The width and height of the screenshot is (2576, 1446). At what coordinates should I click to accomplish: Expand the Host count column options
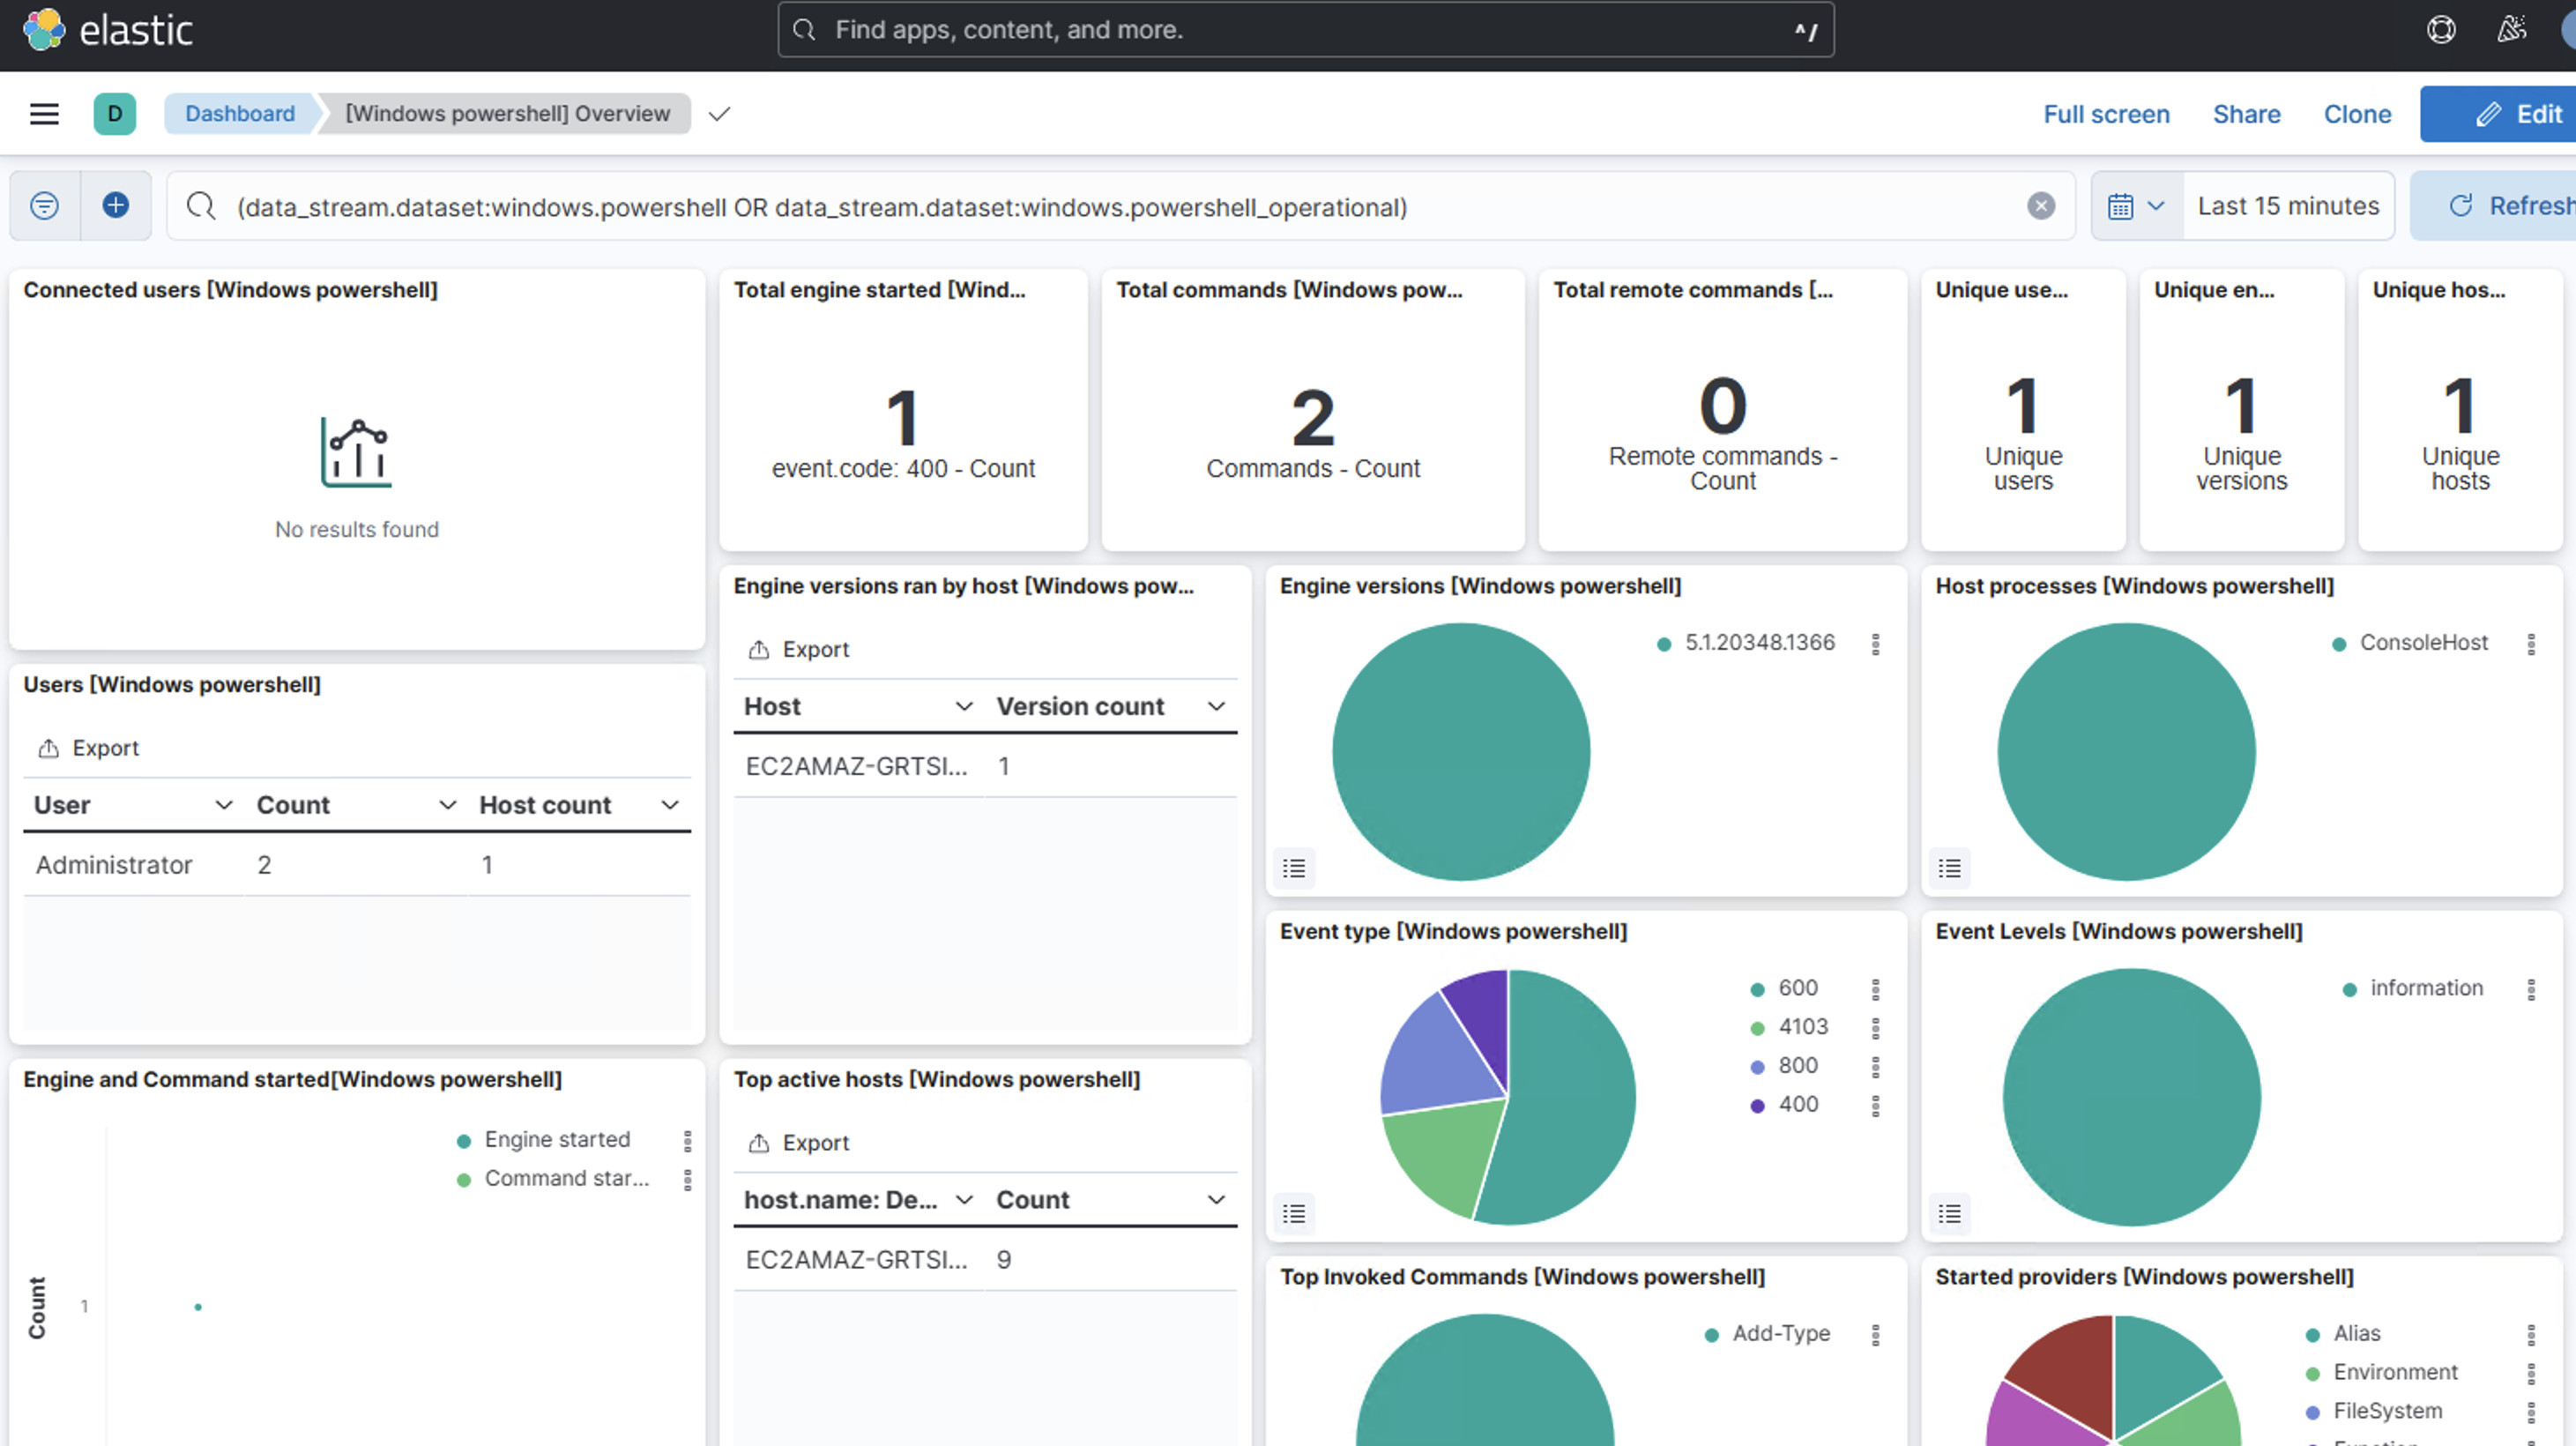670,805
